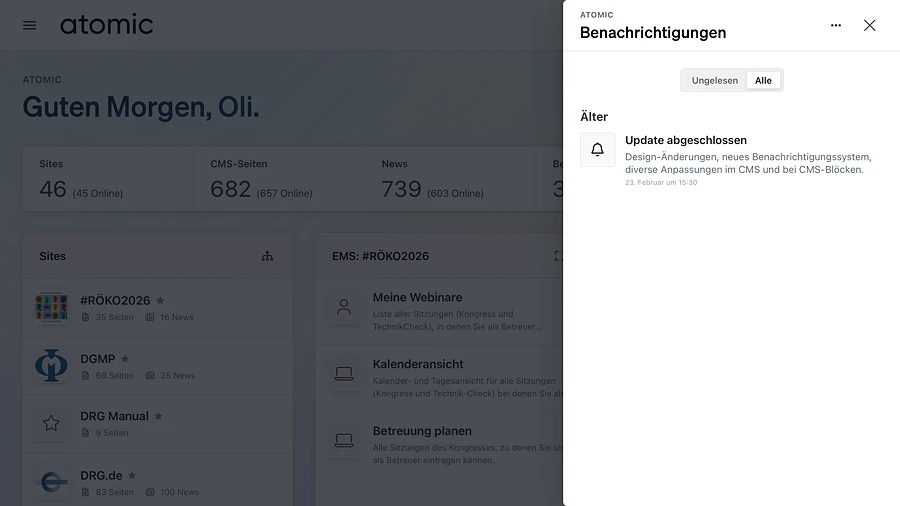Click the DGMP site logo
Screen dimensions: 900x506
pyautogui.click(x=51, y=365)
